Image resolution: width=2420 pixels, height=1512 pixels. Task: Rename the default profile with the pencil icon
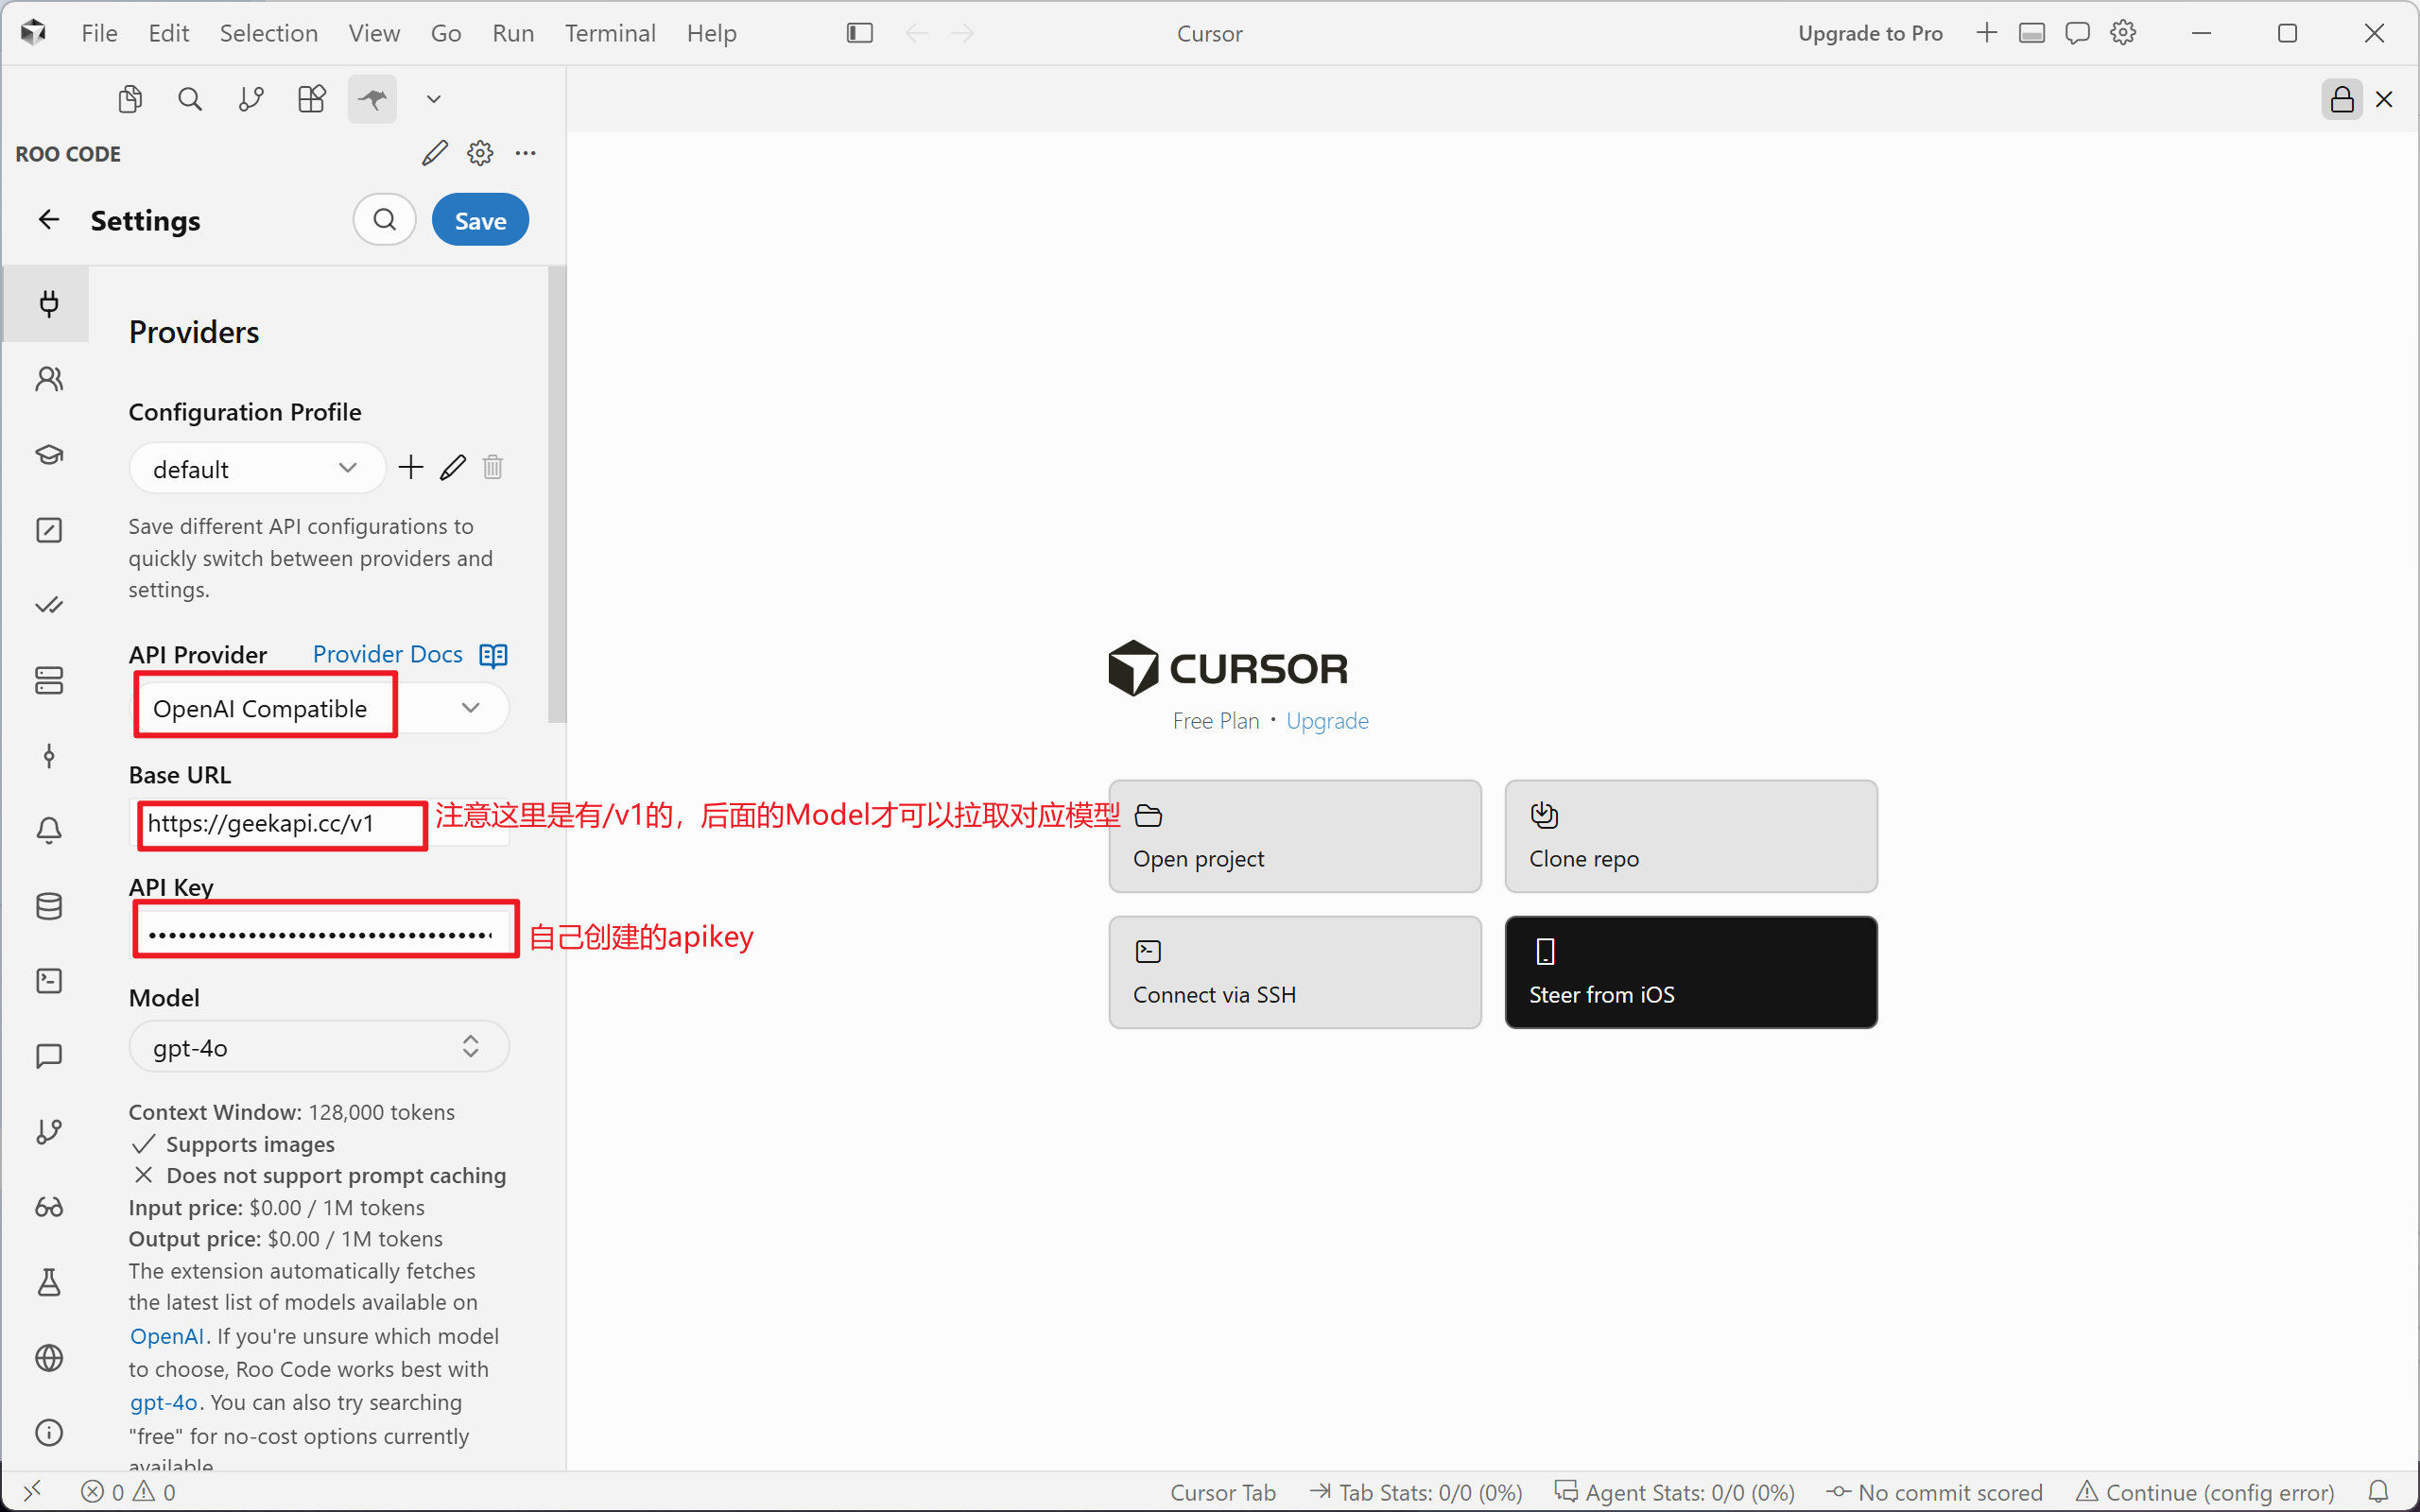pos(453,467)
